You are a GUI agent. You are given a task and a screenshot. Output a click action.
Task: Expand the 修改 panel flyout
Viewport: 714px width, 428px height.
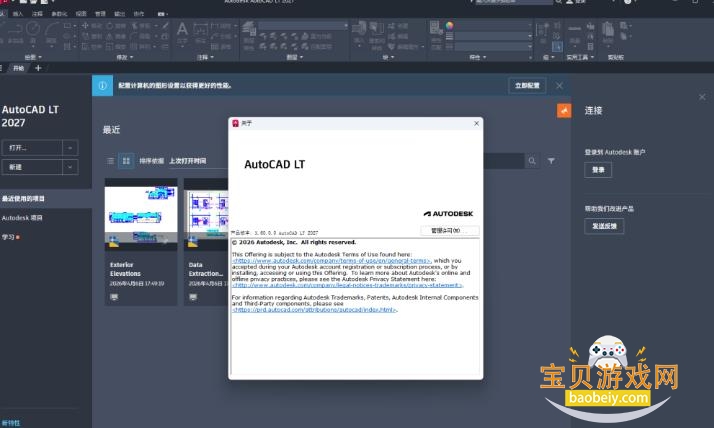124,57
